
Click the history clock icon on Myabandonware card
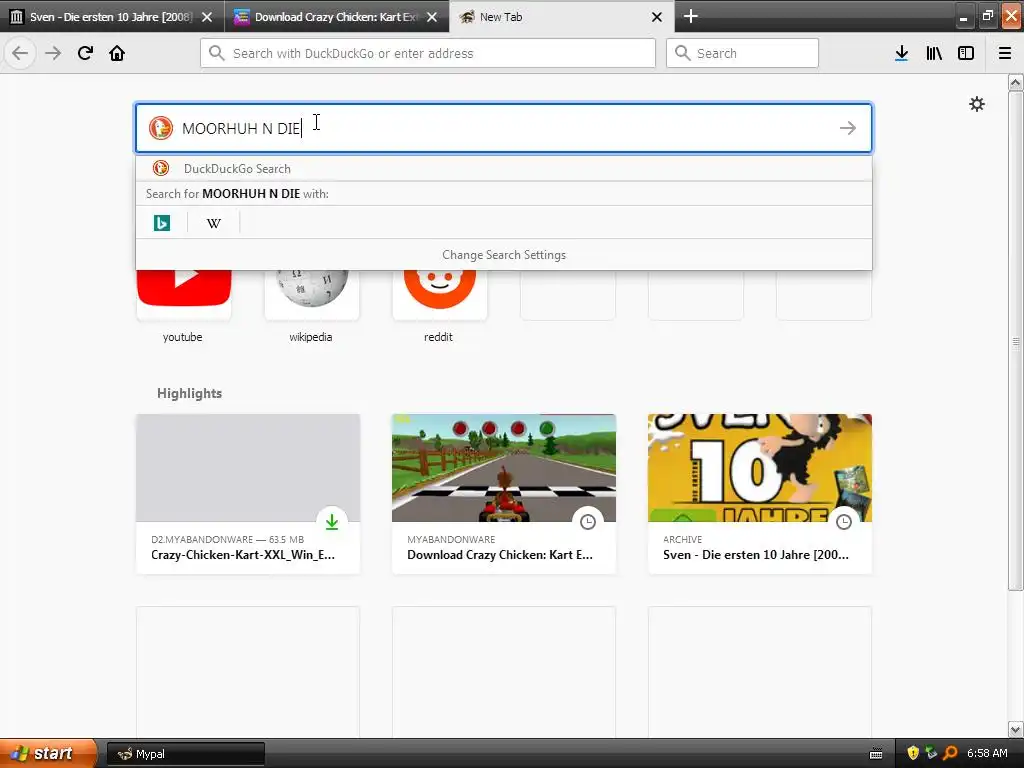click(x=588, y=521)
